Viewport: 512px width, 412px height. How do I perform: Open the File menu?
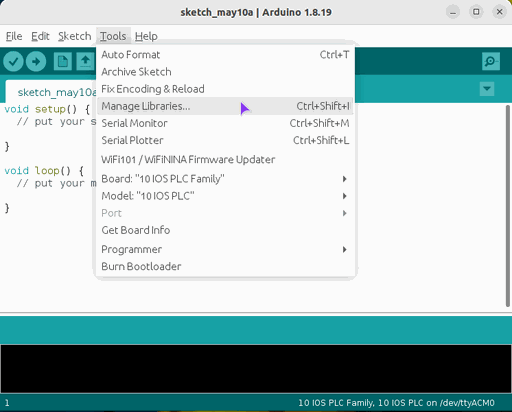point(14,36)
